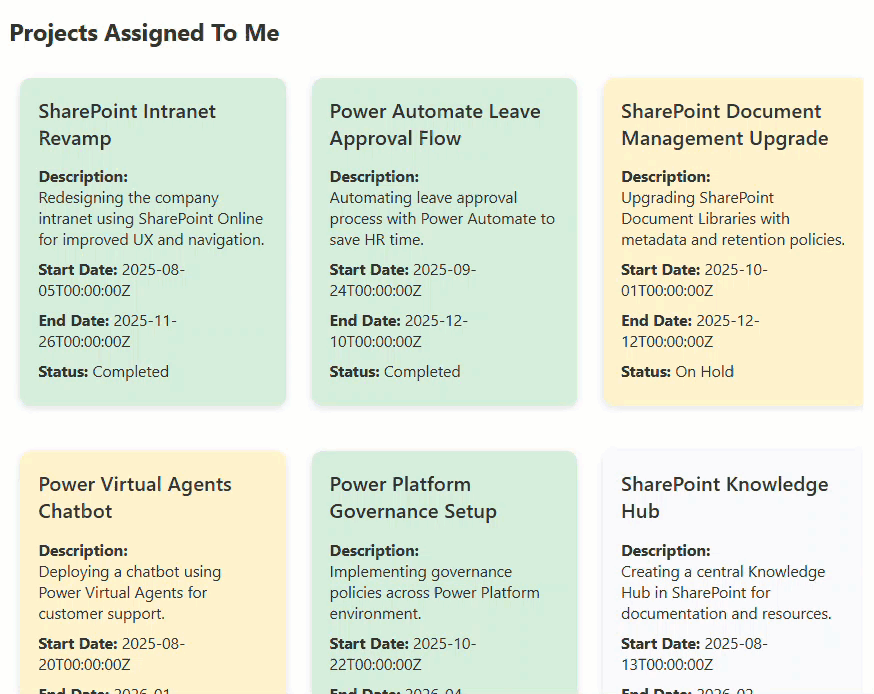
Task: Select the SharePoint Knowledge Hub title
Action: [x=725, y=498]
